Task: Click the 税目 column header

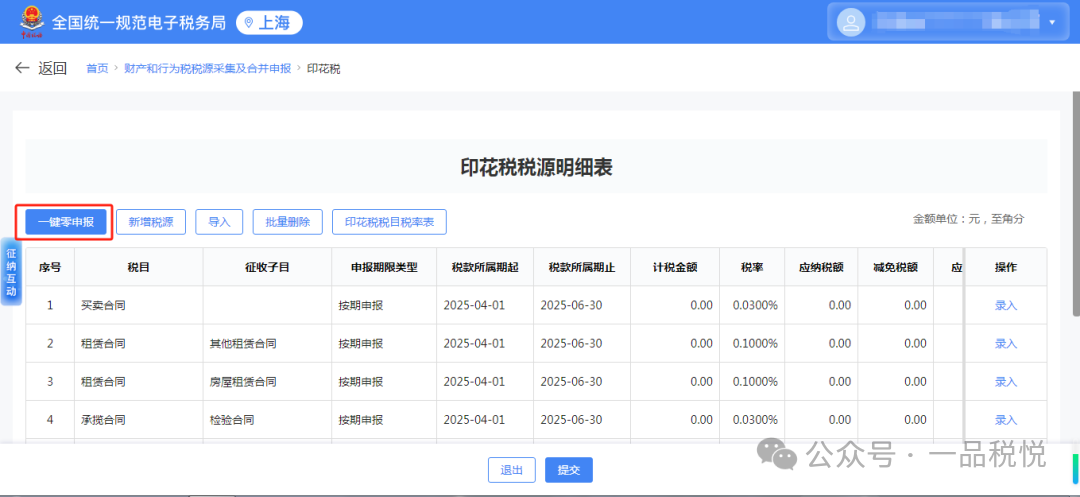Action: pyautogui.click(x=138, y=267)
